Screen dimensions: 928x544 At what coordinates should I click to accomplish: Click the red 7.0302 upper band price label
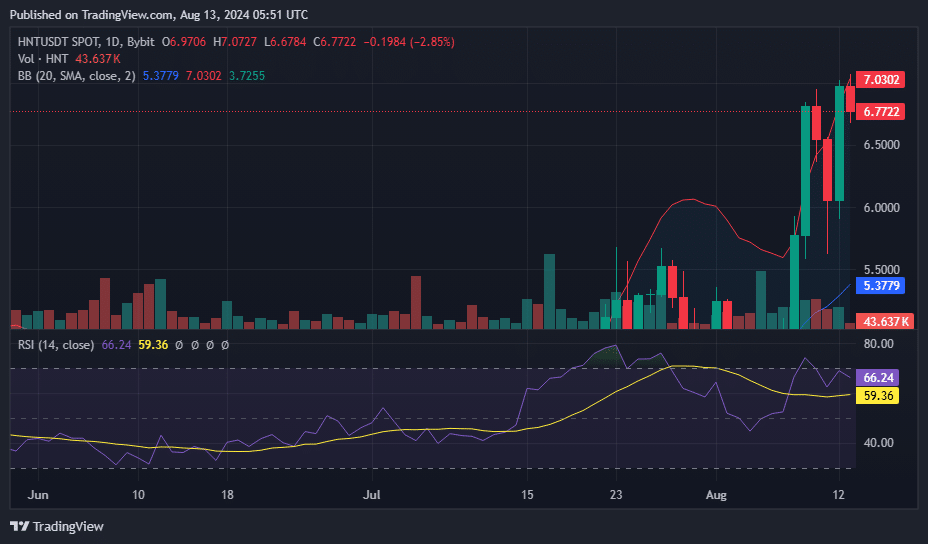[881, 79]
